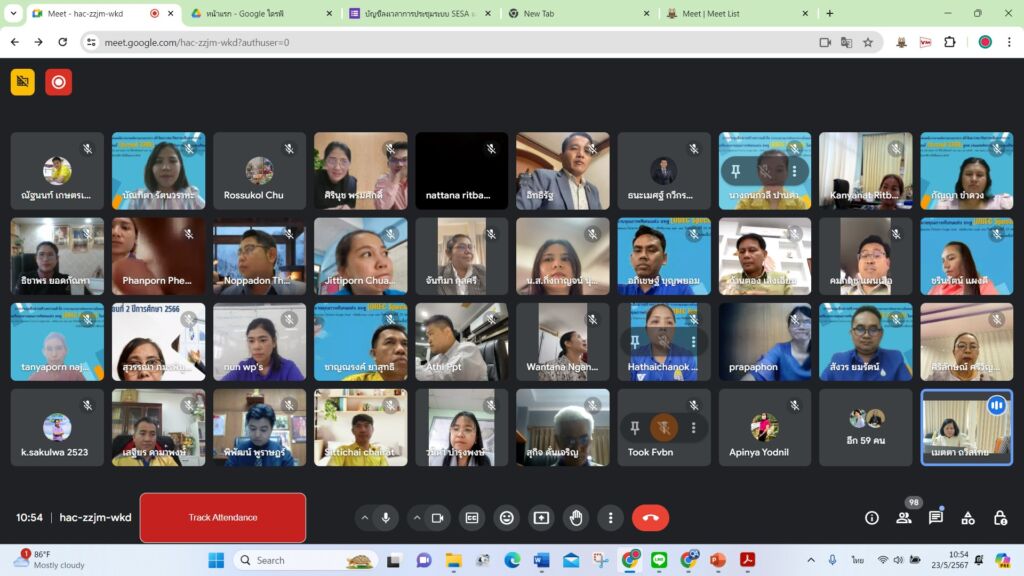Open Microsoft Word from the taskbar

pyautogui.click(x=541, y=560)
